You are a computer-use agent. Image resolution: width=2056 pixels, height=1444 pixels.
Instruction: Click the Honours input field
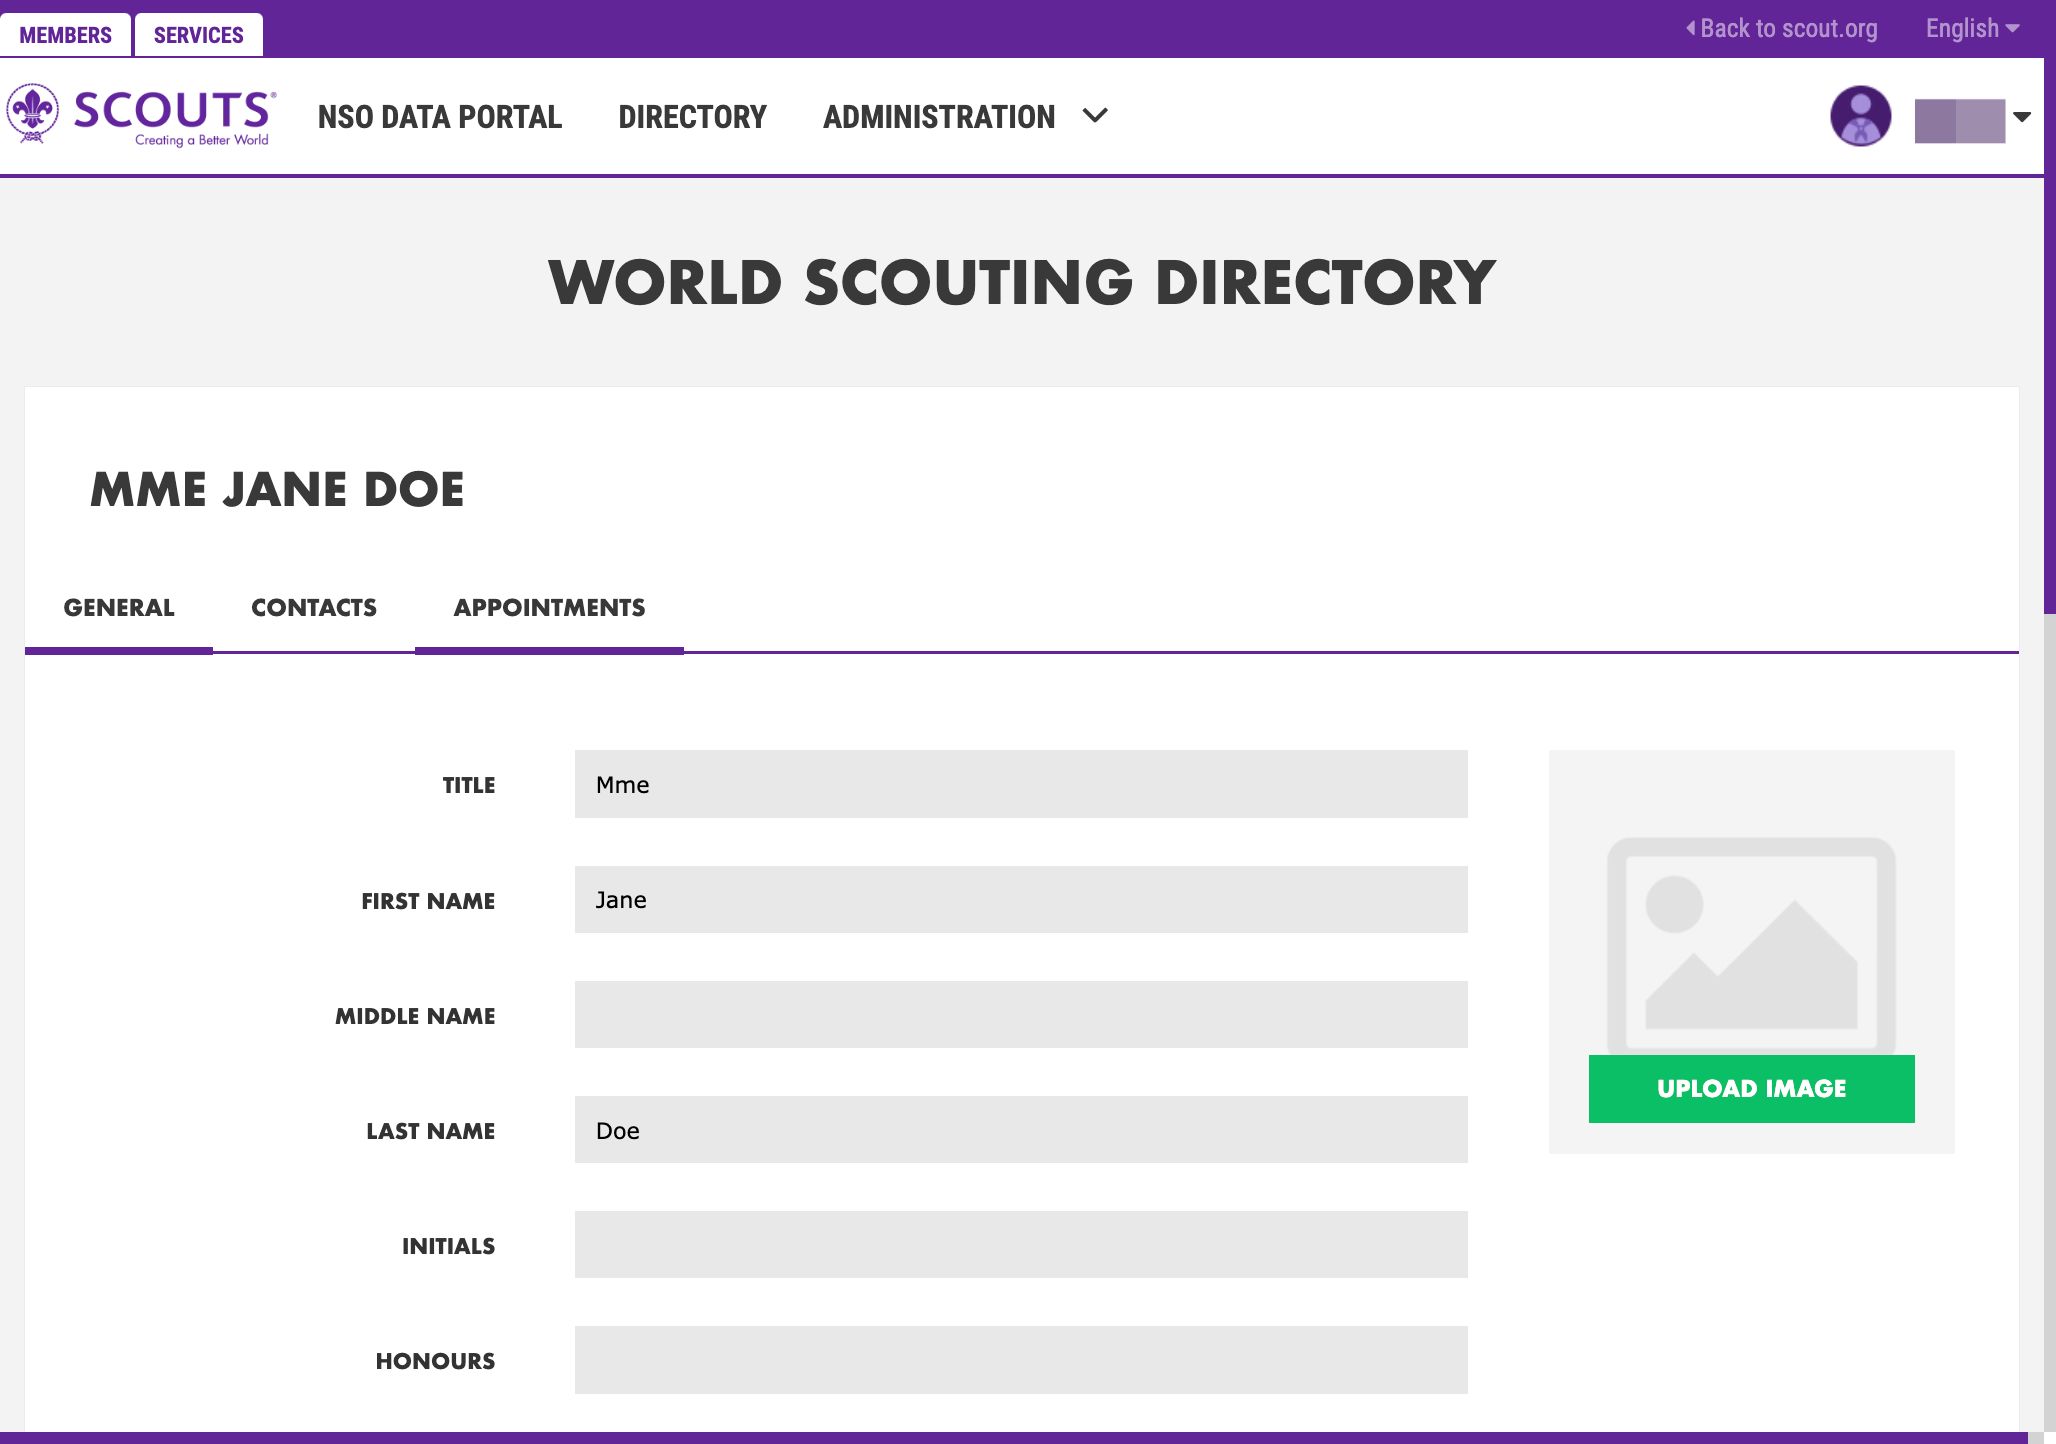point(1021,1360)
